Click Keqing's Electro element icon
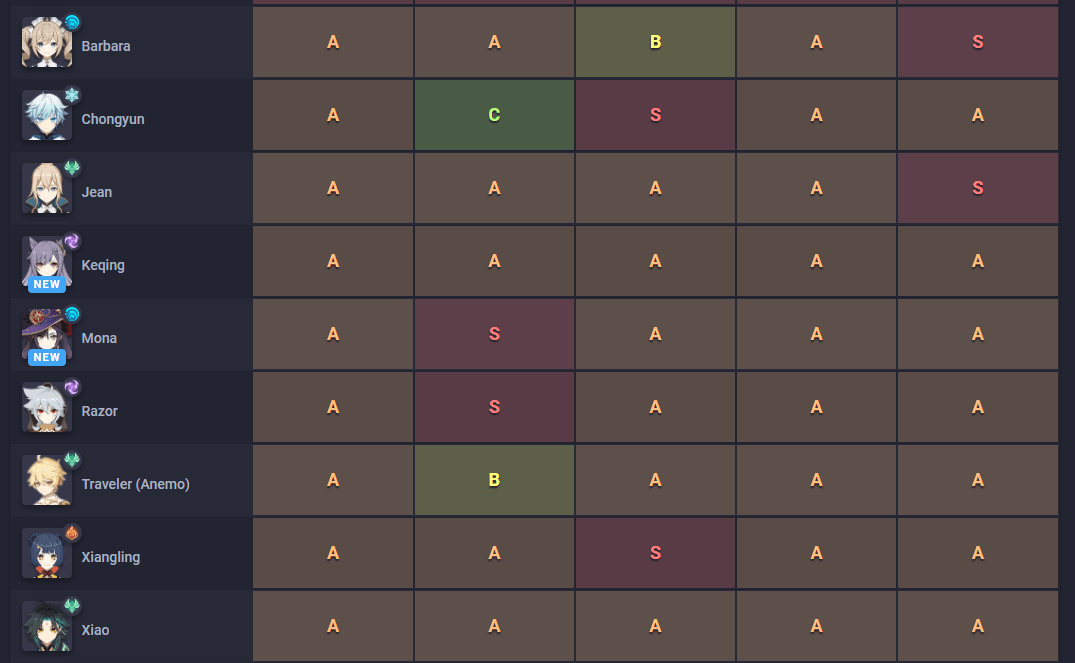1075x663 pixels. click(72, 241)
